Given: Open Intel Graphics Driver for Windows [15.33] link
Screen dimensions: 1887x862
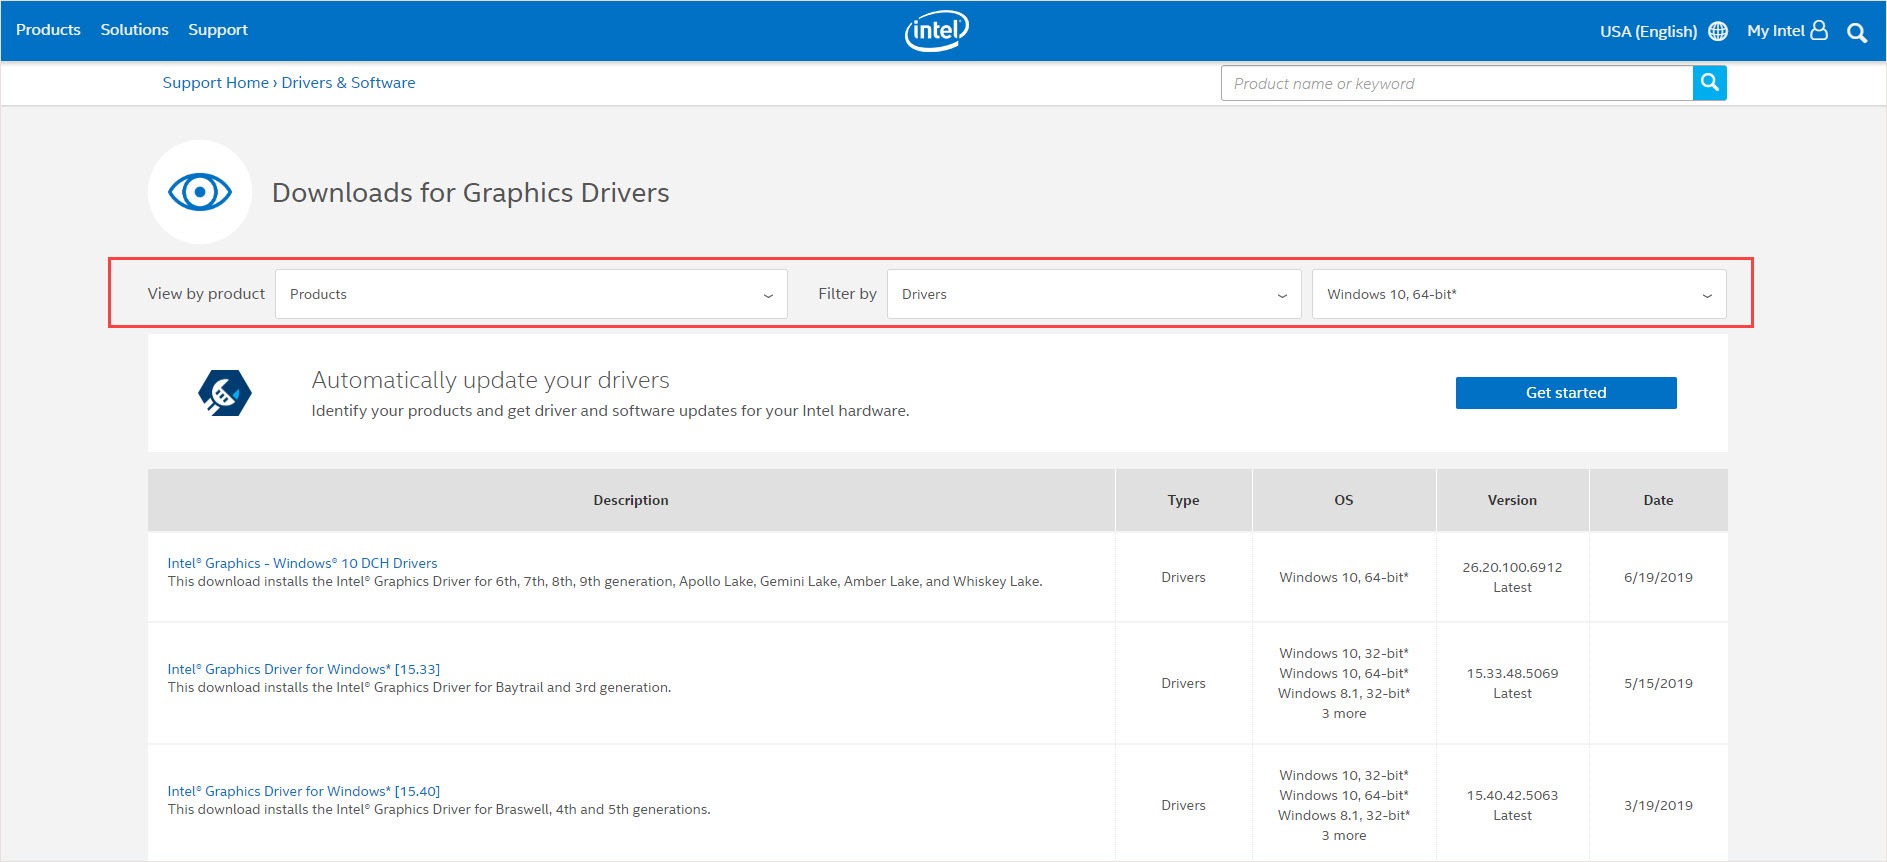Looking at the screenshot, I should pyautogui.click(x=303, y=669).
